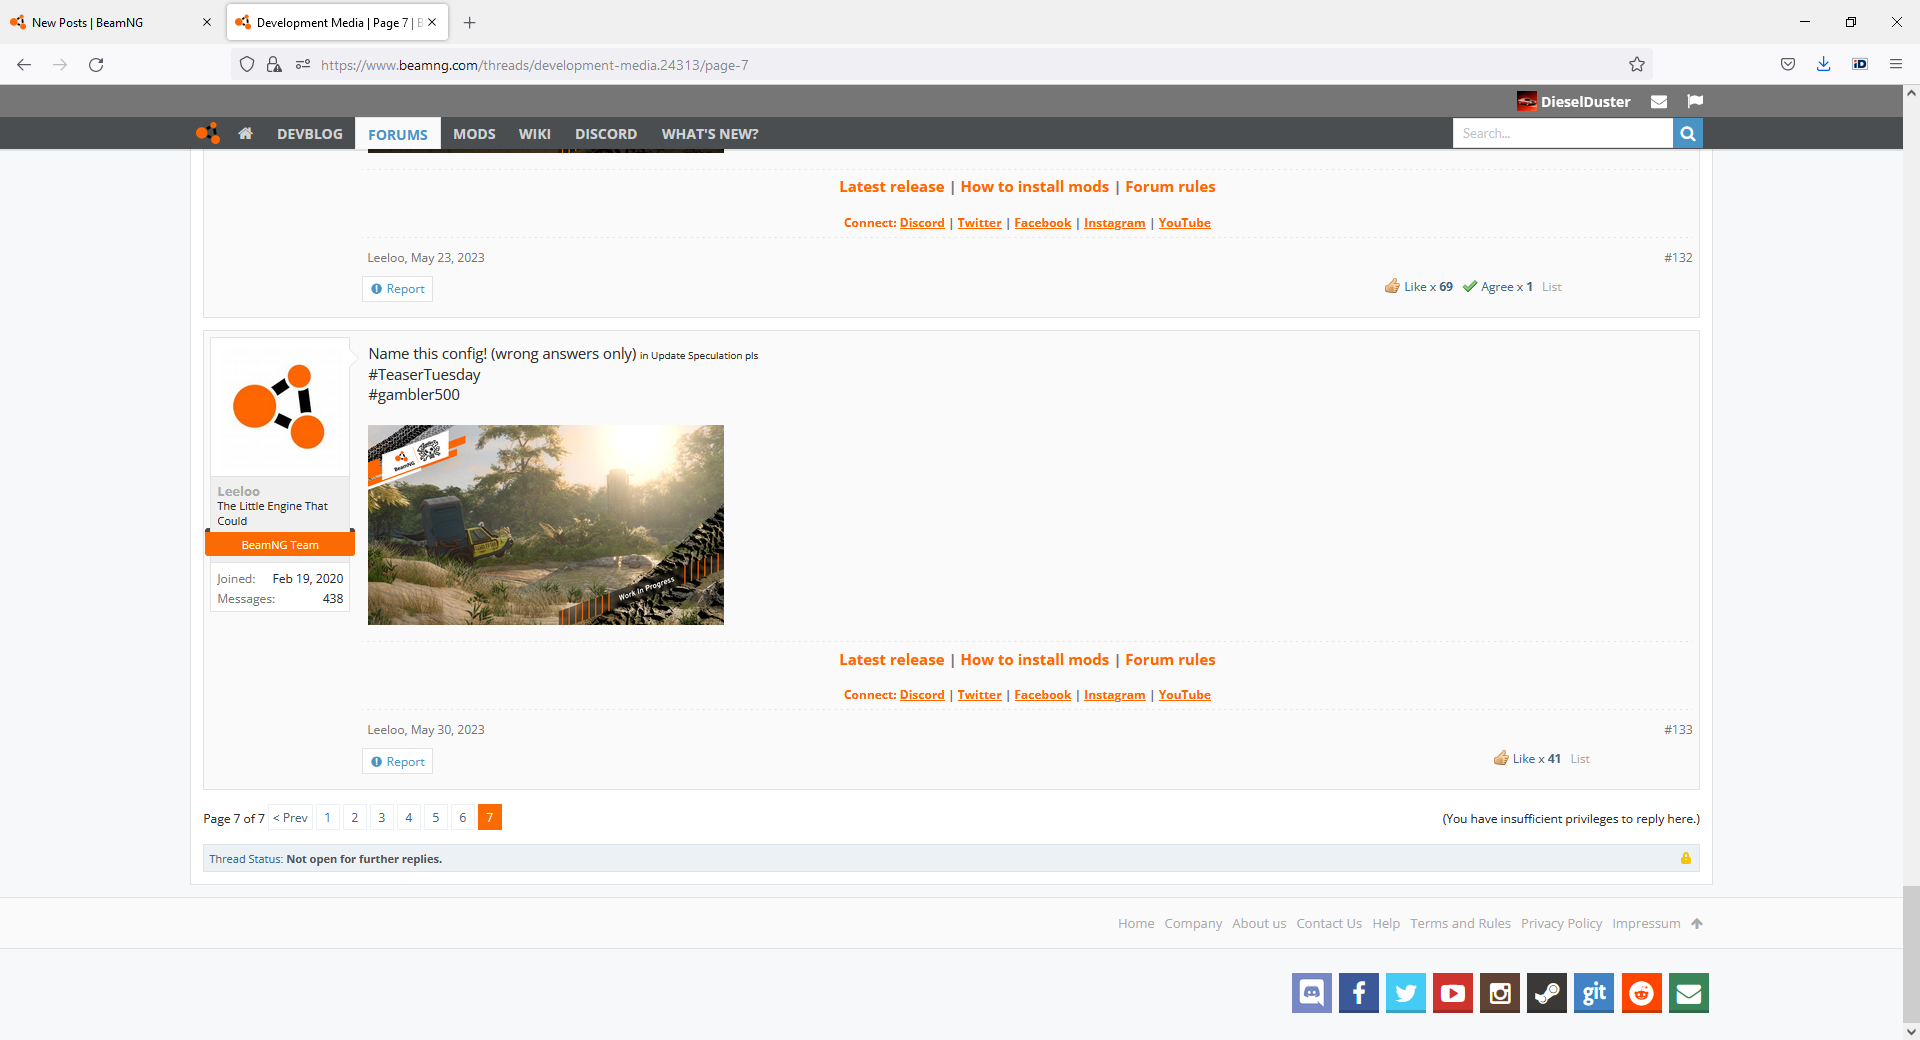Click the Agree x 1 rating on post #132
Screen dimensions: 1920x1040
click(x=1497, y=287)
